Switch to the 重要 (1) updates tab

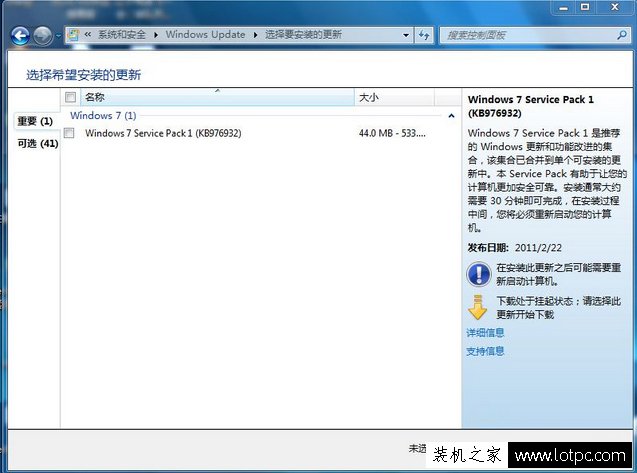tap(35, 121)
